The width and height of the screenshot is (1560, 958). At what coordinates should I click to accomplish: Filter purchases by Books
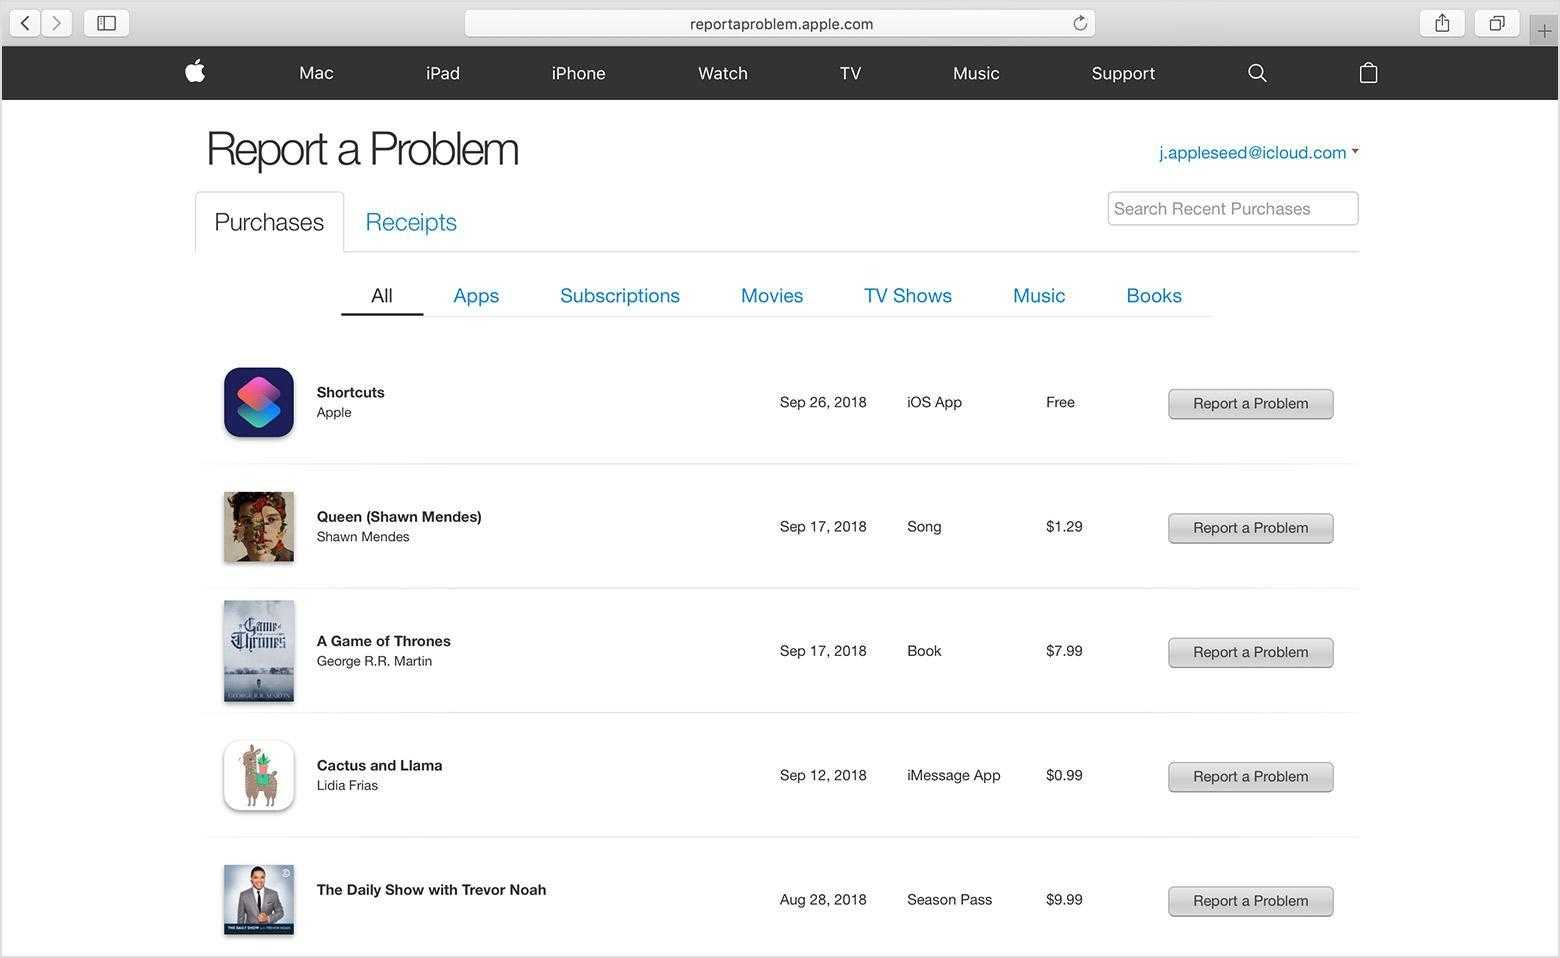[1153, 296]
